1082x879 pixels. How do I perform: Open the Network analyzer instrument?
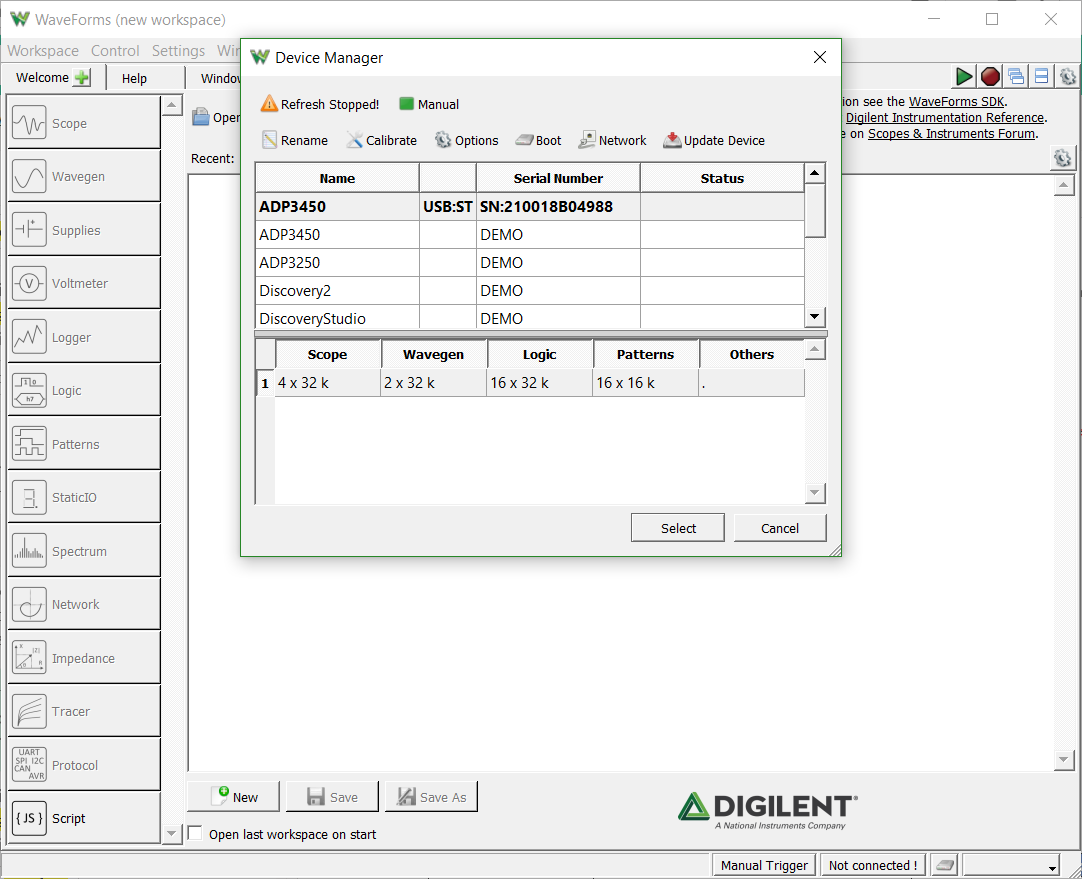[83, 604]
